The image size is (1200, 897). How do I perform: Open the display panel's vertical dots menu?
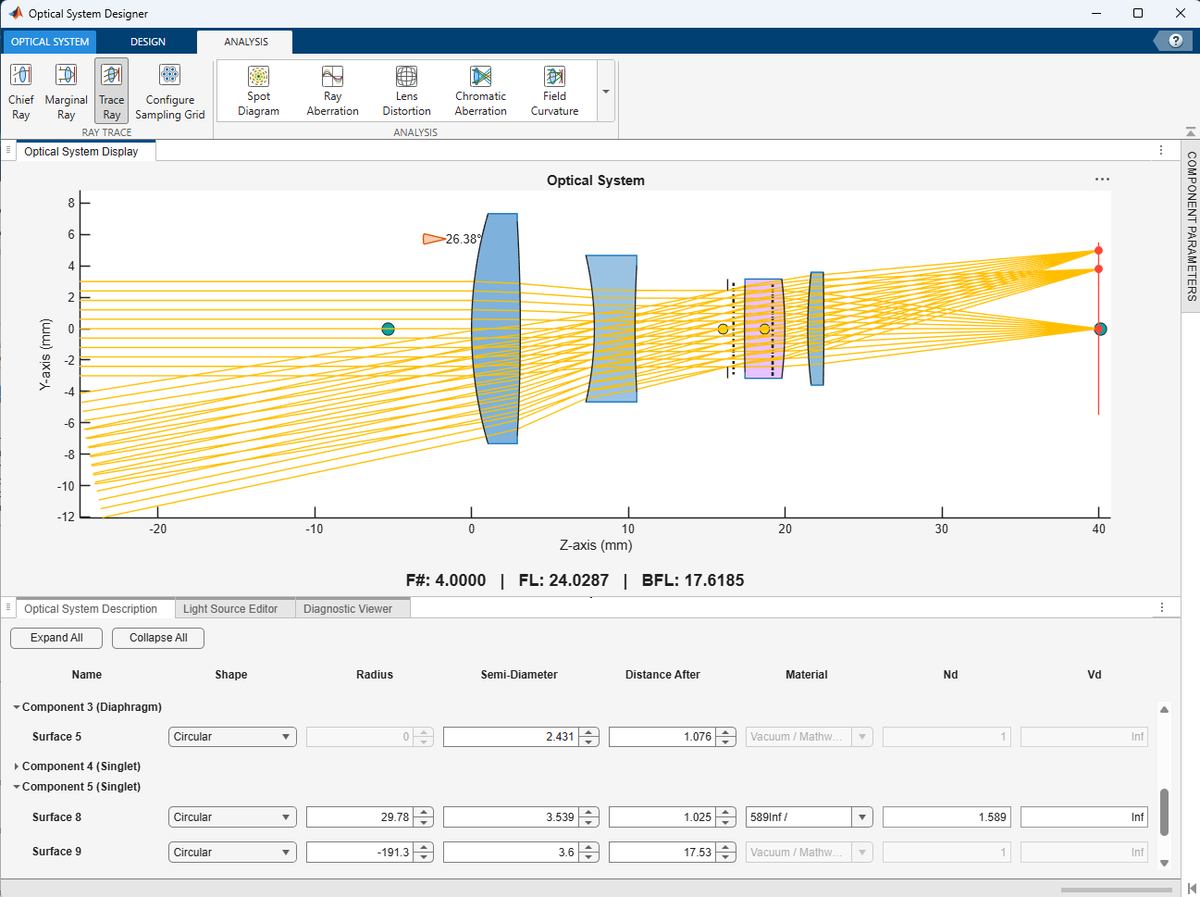coord(1161,151)
